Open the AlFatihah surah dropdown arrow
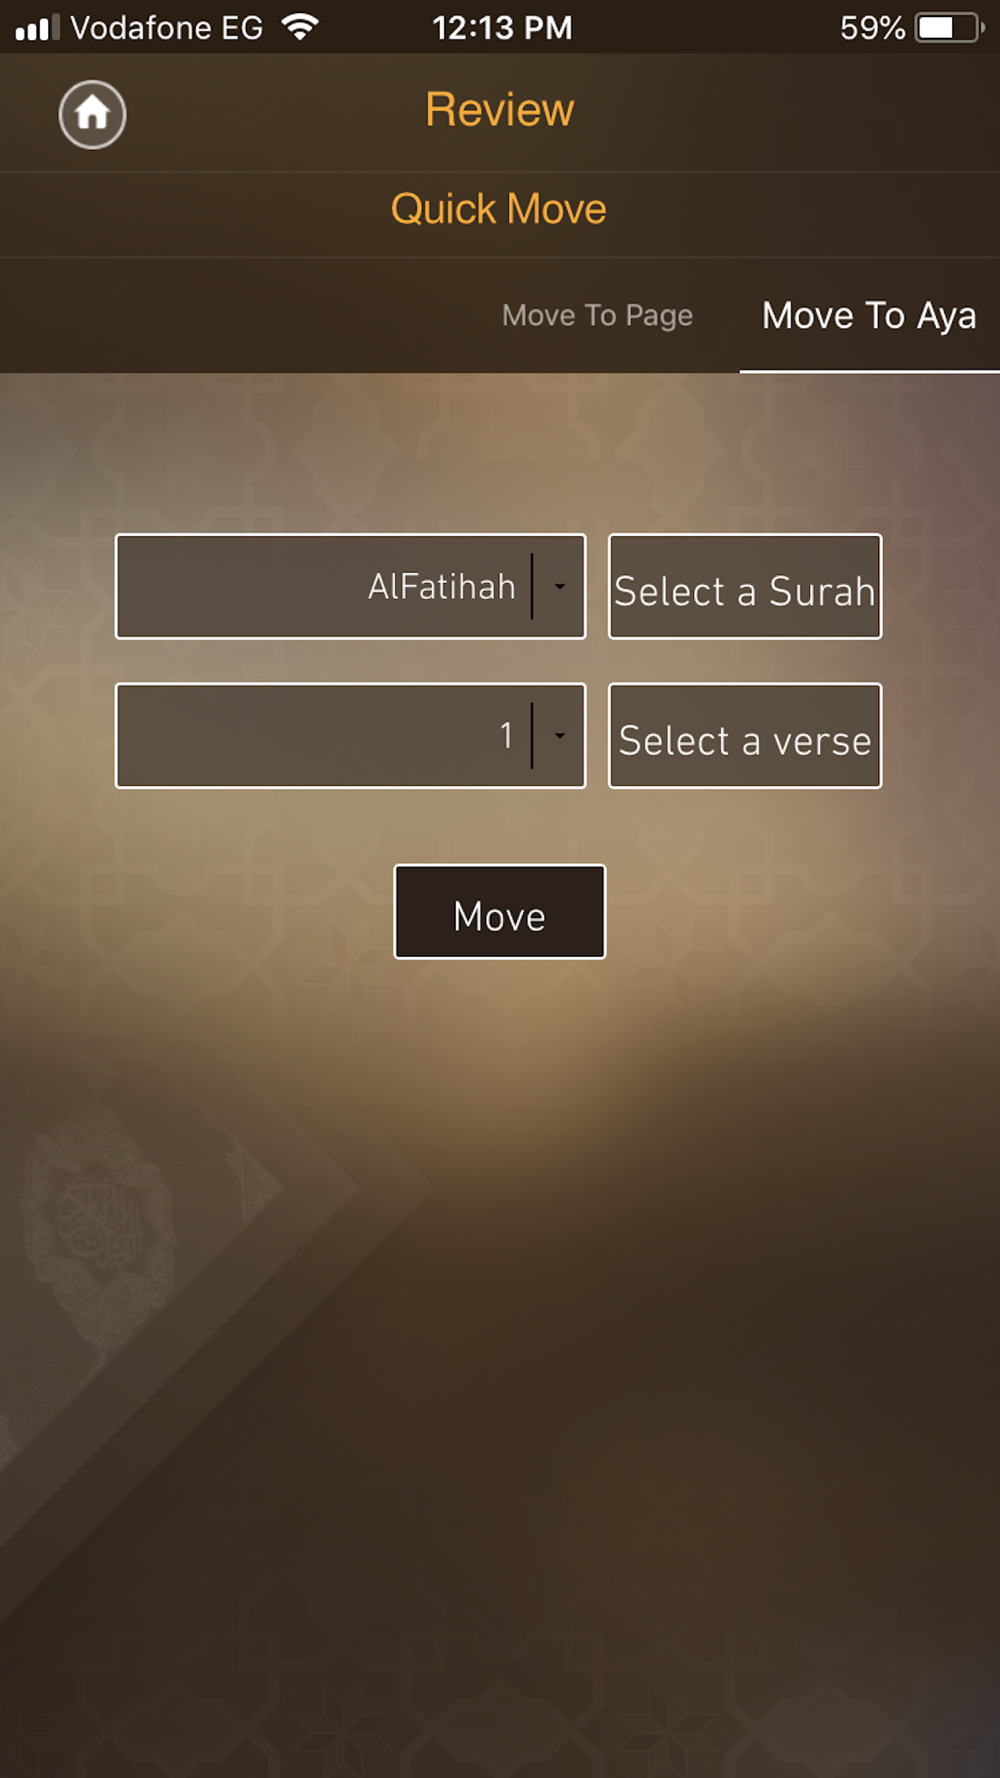The image size is (1000, 1778). click(x=560, y=587)
